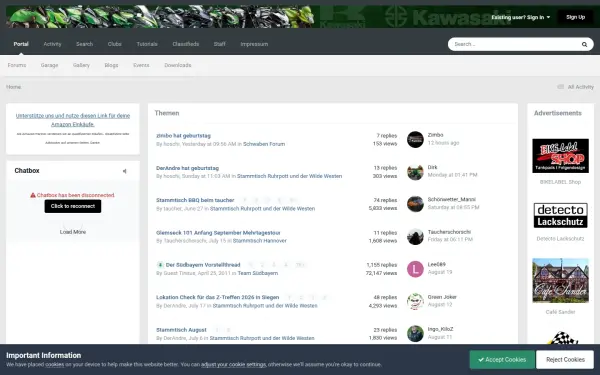
Task: Open Zimbo's avatar
Action: [415, 139]
